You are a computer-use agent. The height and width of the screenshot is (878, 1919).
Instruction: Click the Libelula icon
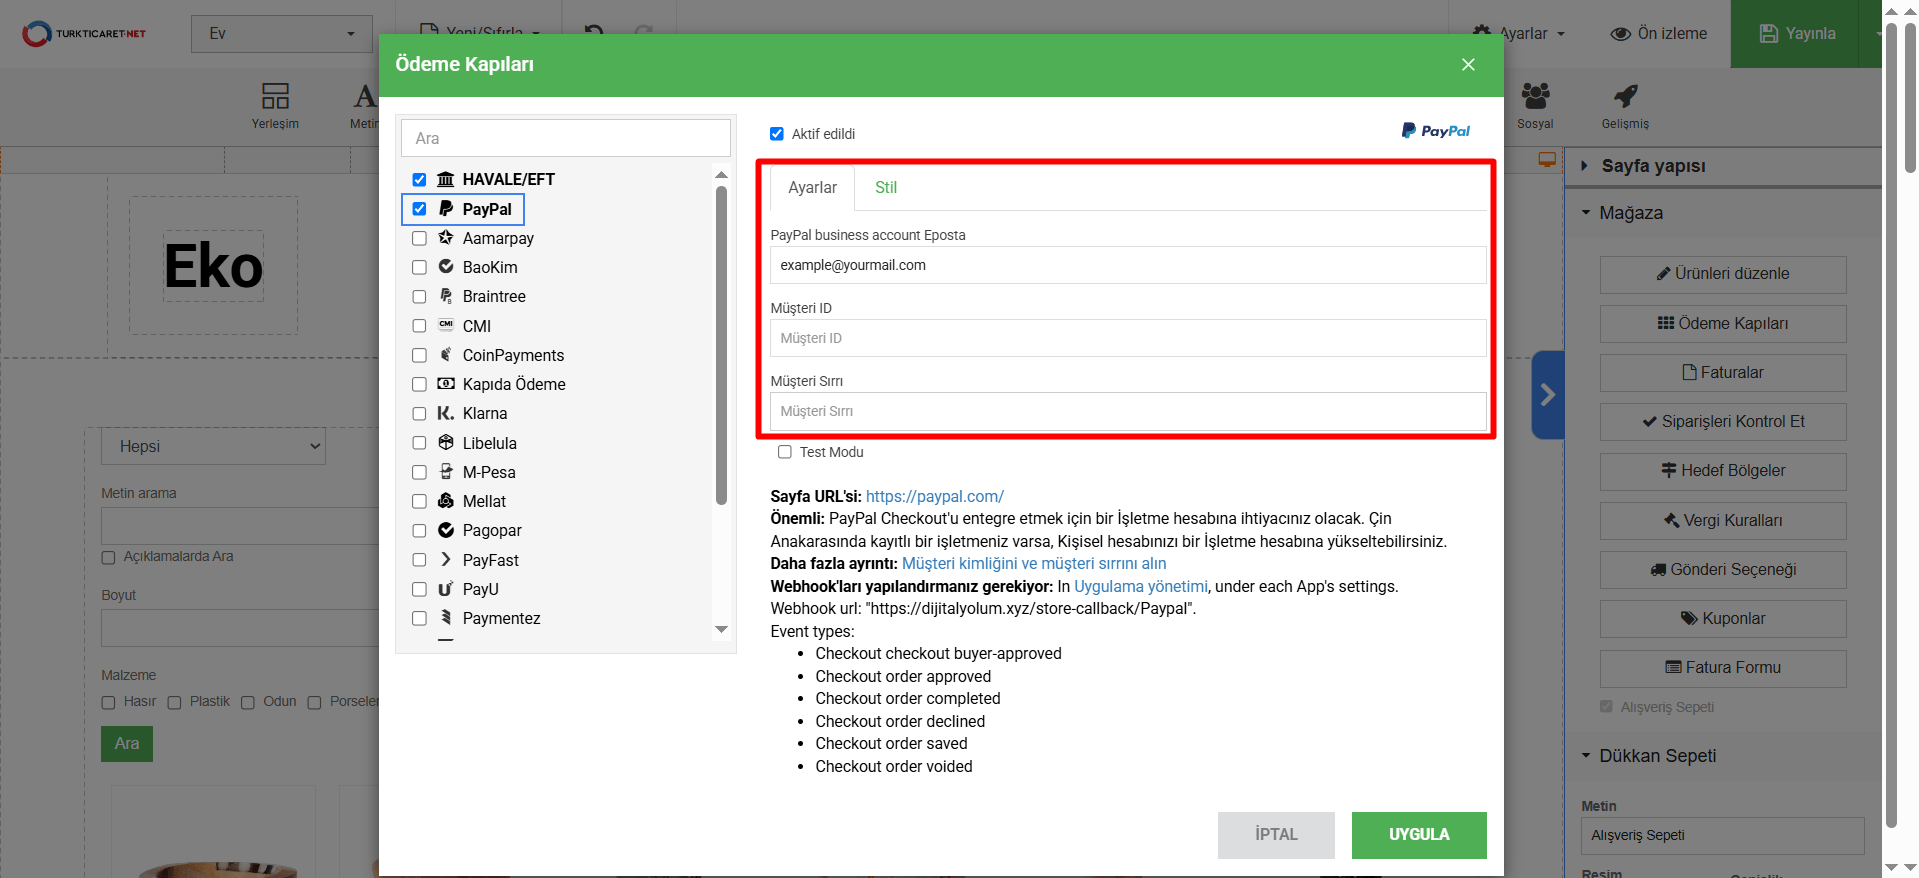[x=446, y=443]
